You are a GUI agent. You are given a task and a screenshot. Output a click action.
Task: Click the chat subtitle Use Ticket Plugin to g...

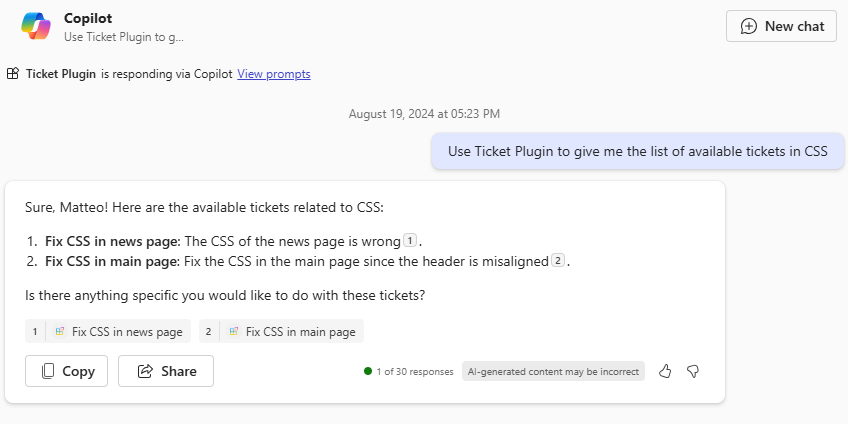[x=124, y=37]
